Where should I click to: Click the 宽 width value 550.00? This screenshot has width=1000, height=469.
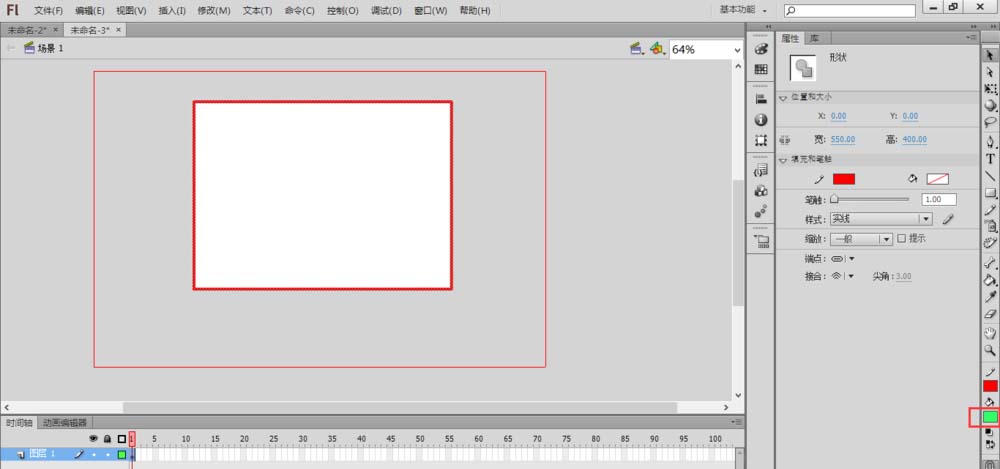(x=842, y=140)
